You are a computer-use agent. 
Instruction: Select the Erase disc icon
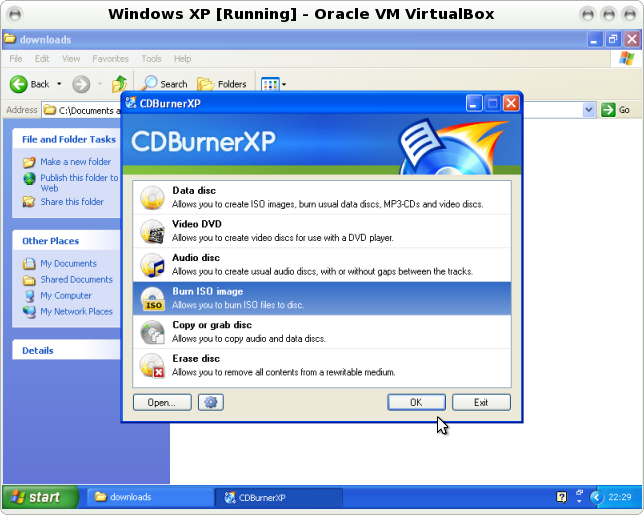(152, 366)
